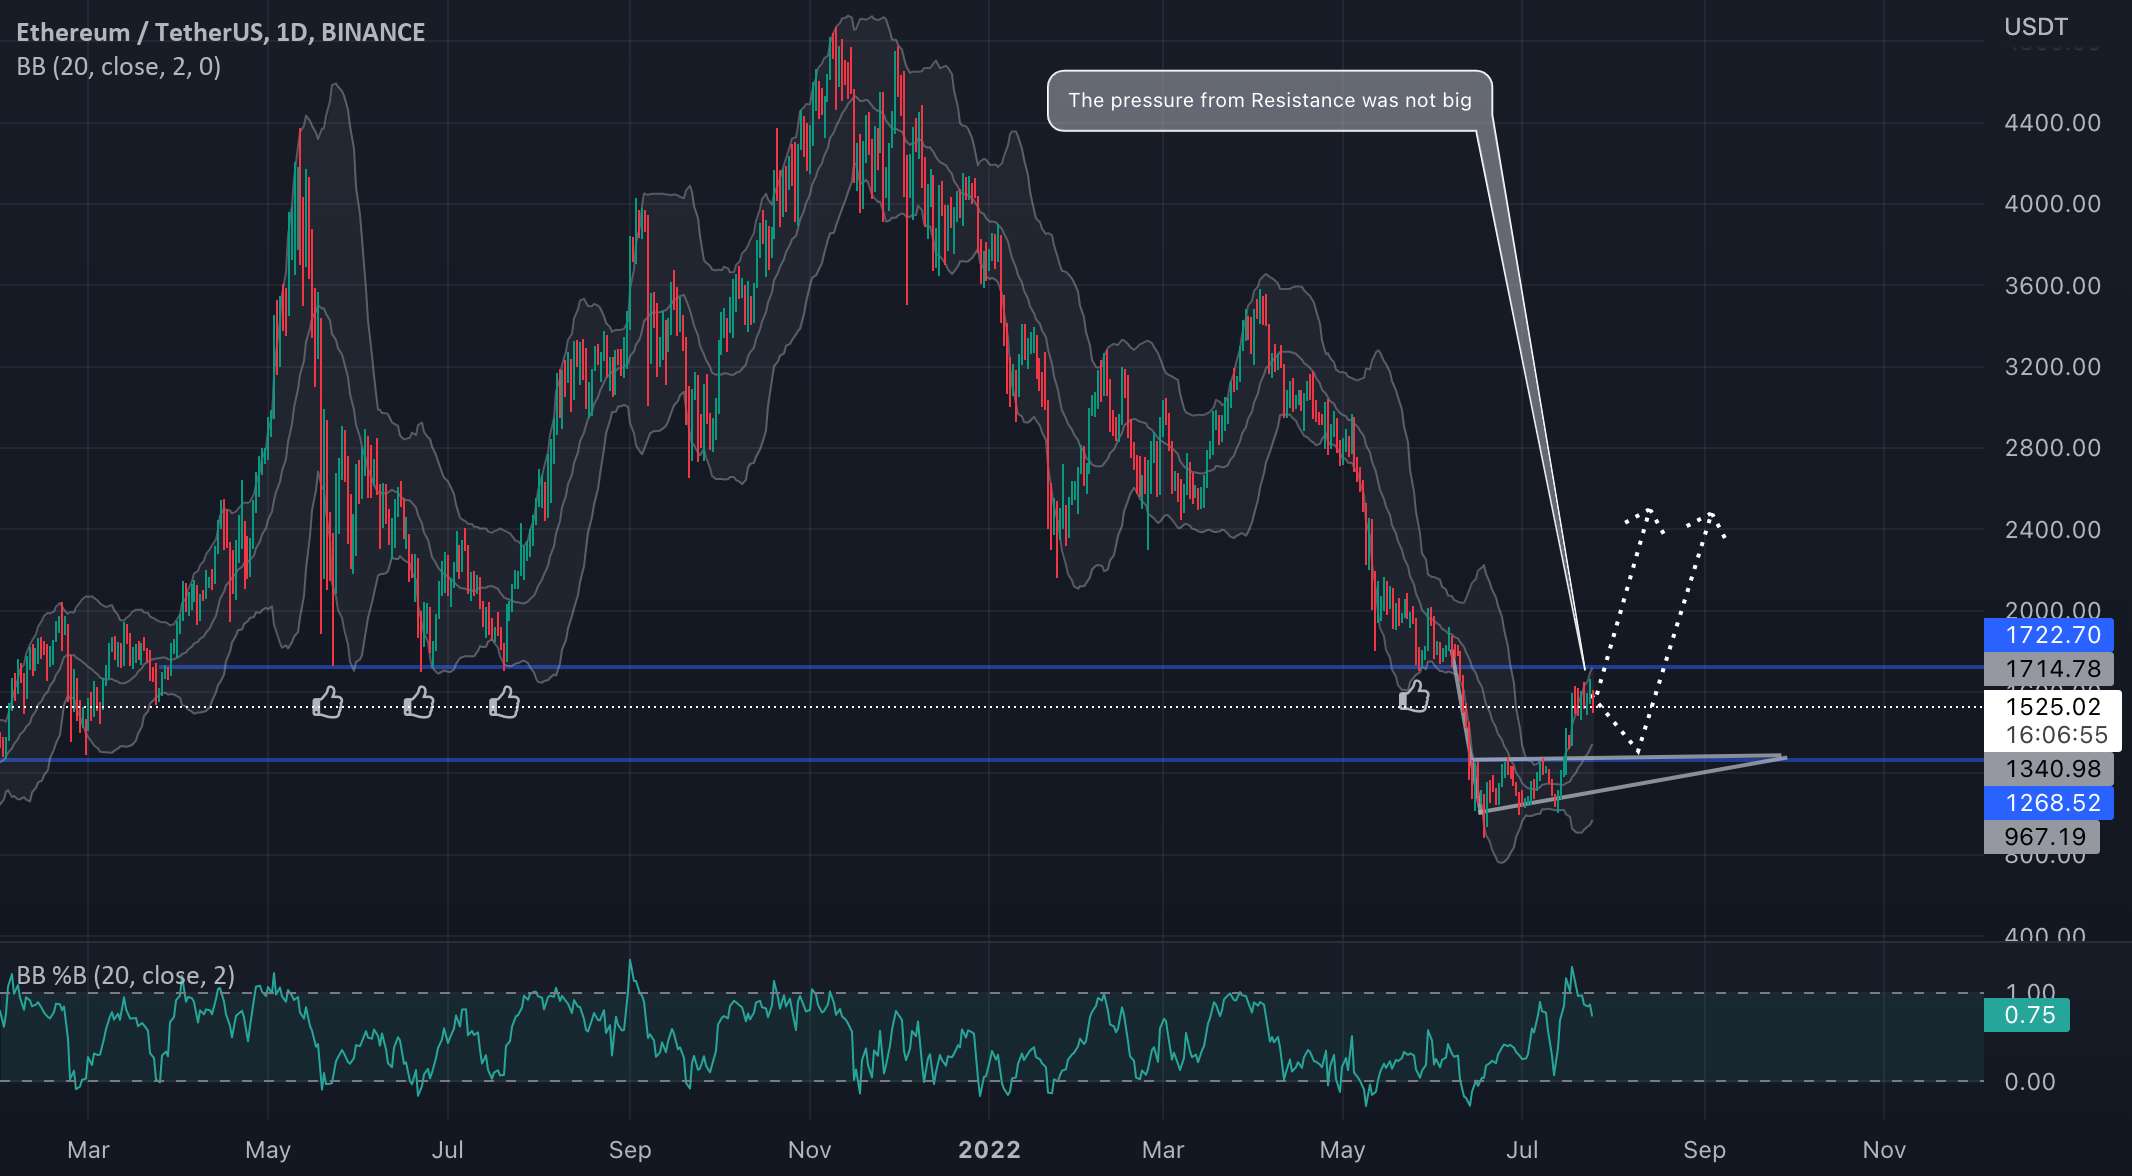Select the BB (20, close, 2, 0) indicator label
This screenshot has height=1176, width=2132.
119,67
